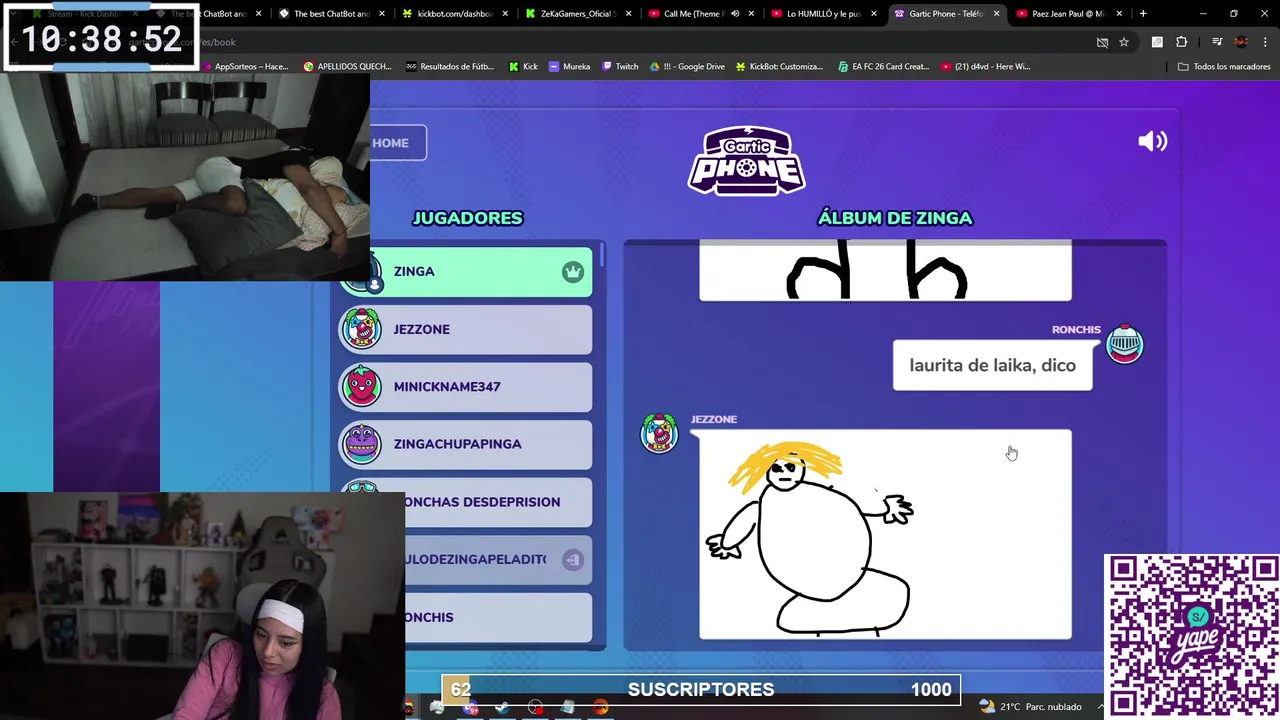Open the browser extensions puzzle icon
The height and width of the screenshot is (720, 1280).
point(1182,42)
